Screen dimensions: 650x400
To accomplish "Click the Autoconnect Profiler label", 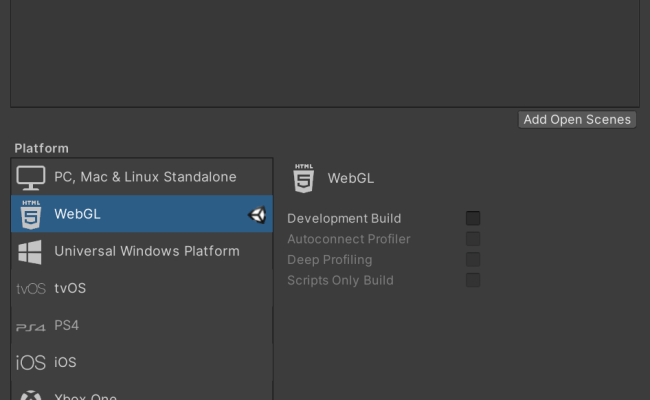I will pyautogui.click(x=349, y=239).
